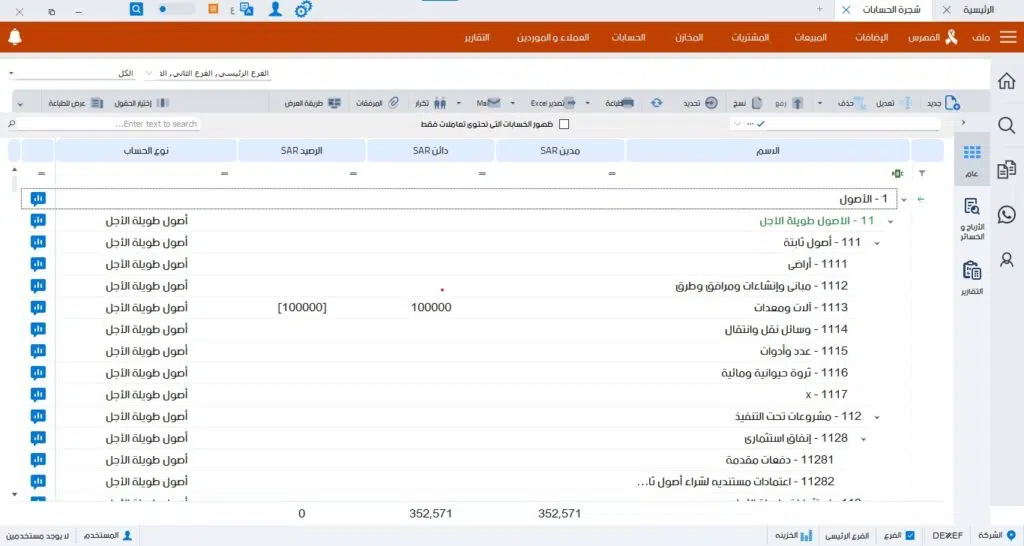
Task: Click طريقة العرض view mode button
Action: pyautogui.click(x=313, y=103)
